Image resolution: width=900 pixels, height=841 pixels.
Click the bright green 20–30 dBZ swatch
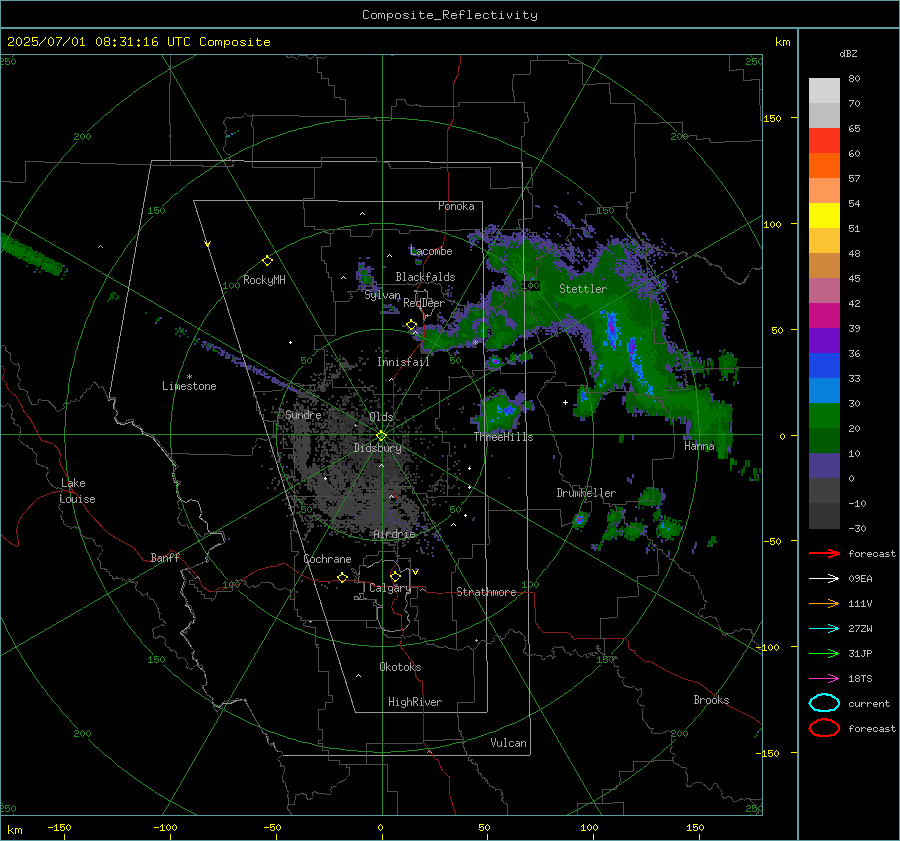click(x=824, y=416)
